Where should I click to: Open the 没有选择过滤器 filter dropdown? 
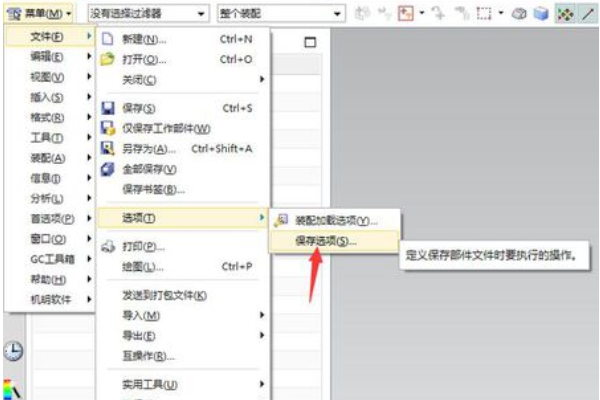[x=148, y=14]
